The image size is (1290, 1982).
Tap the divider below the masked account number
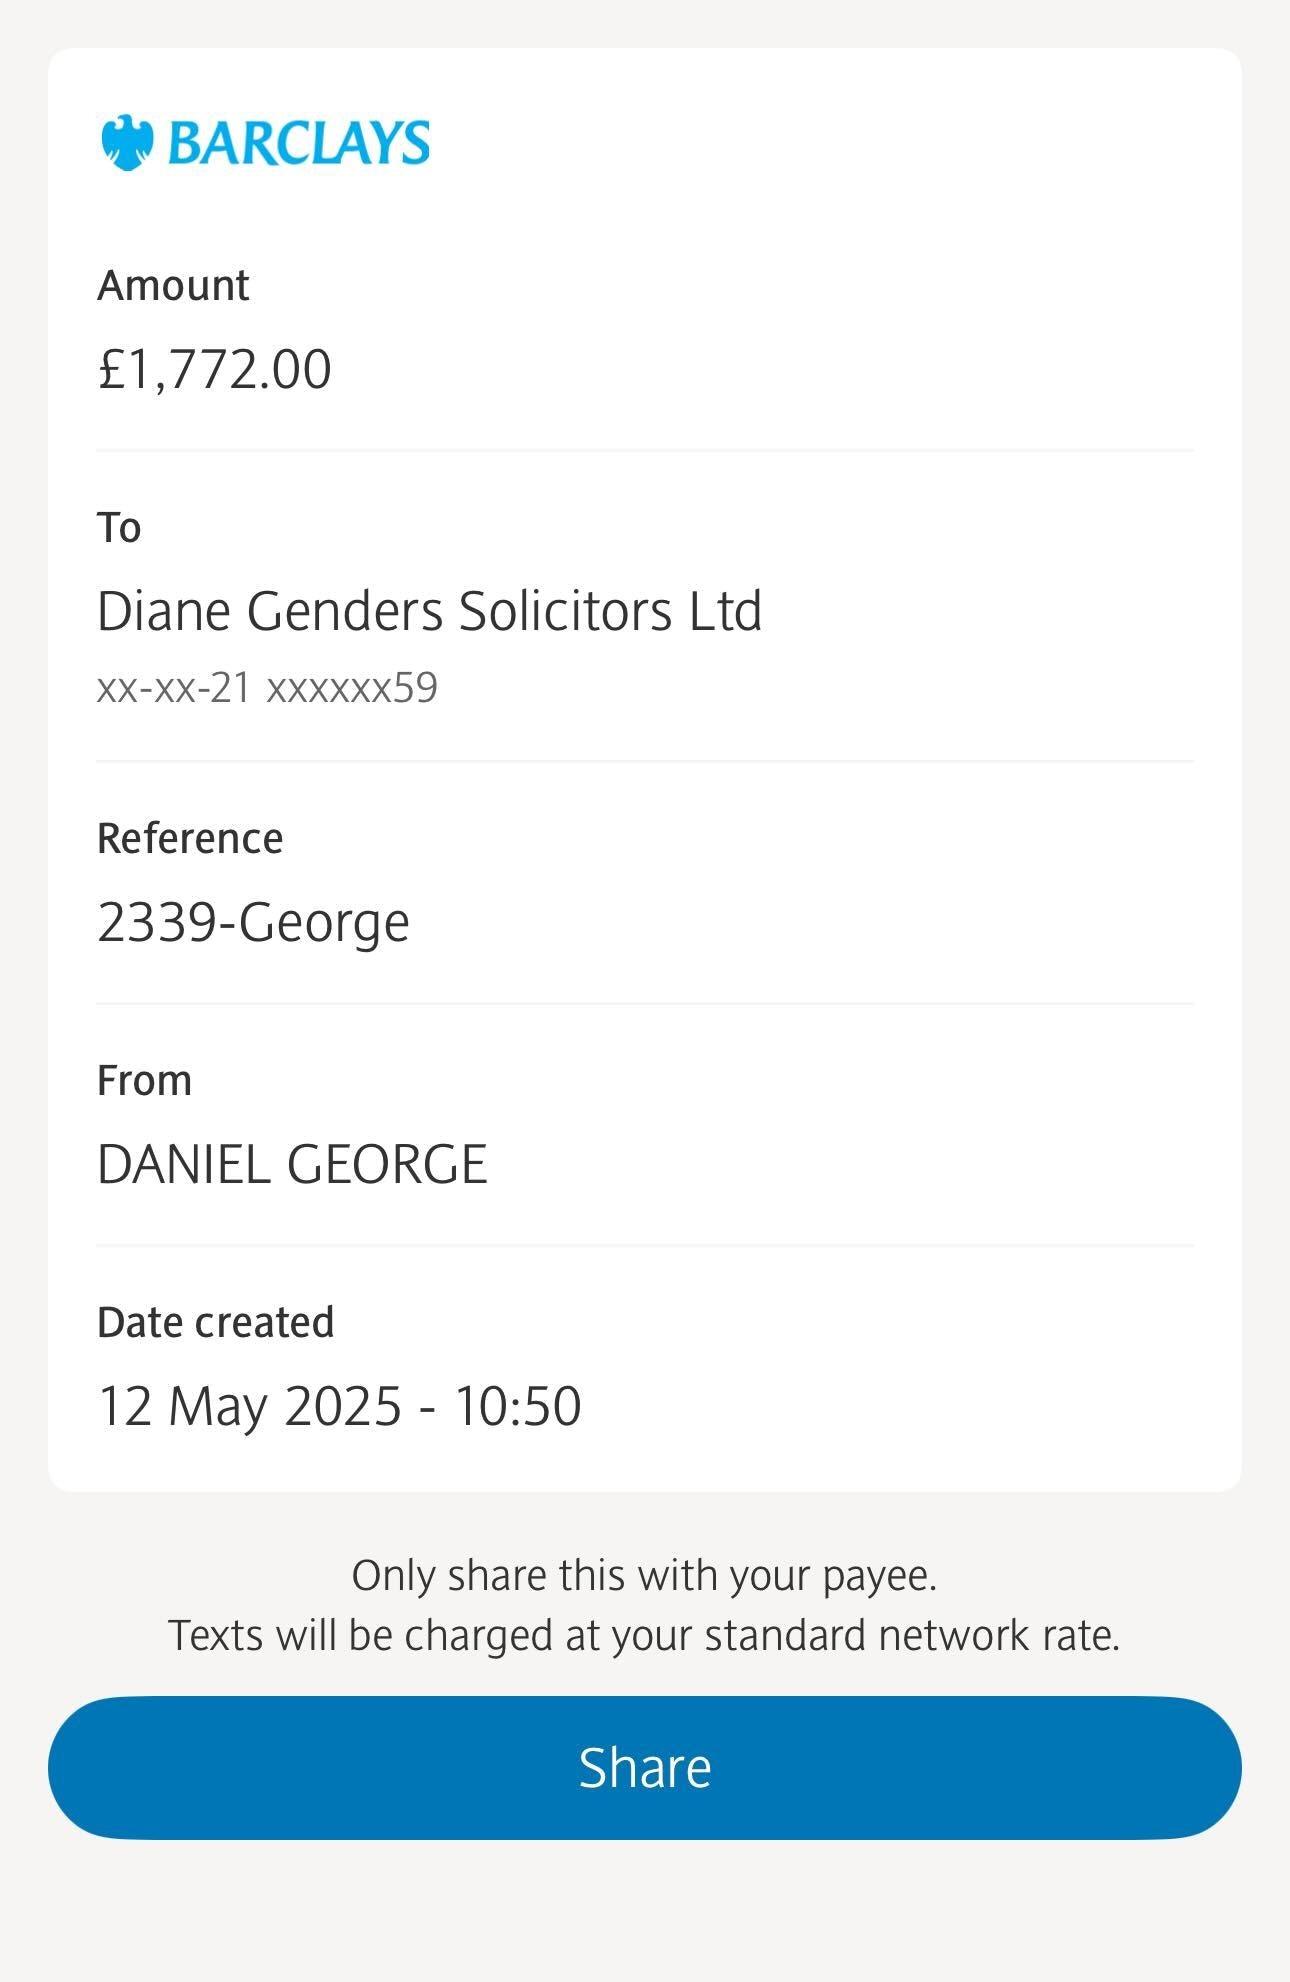coord(645,761)
